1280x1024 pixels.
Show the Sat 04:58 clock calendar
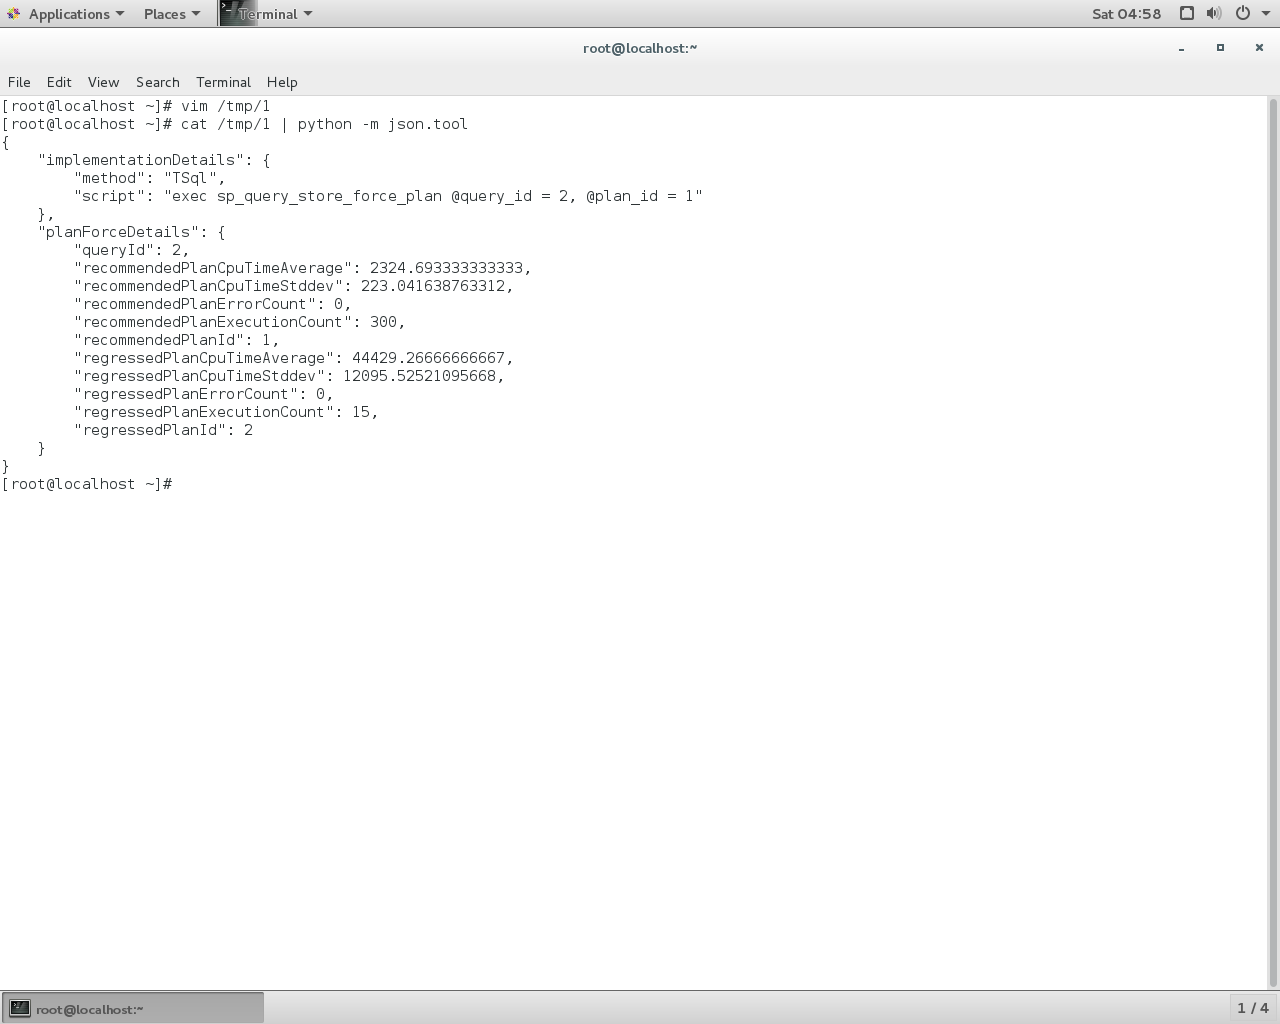1126,14
